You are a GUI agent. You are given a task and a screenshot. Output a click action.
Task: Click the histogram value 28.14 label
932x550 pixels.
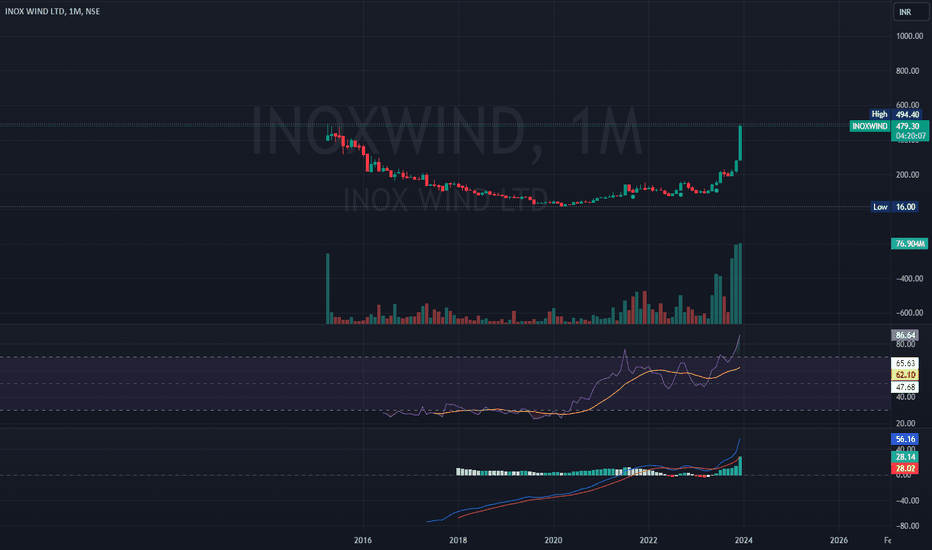[x=905, y=457]
